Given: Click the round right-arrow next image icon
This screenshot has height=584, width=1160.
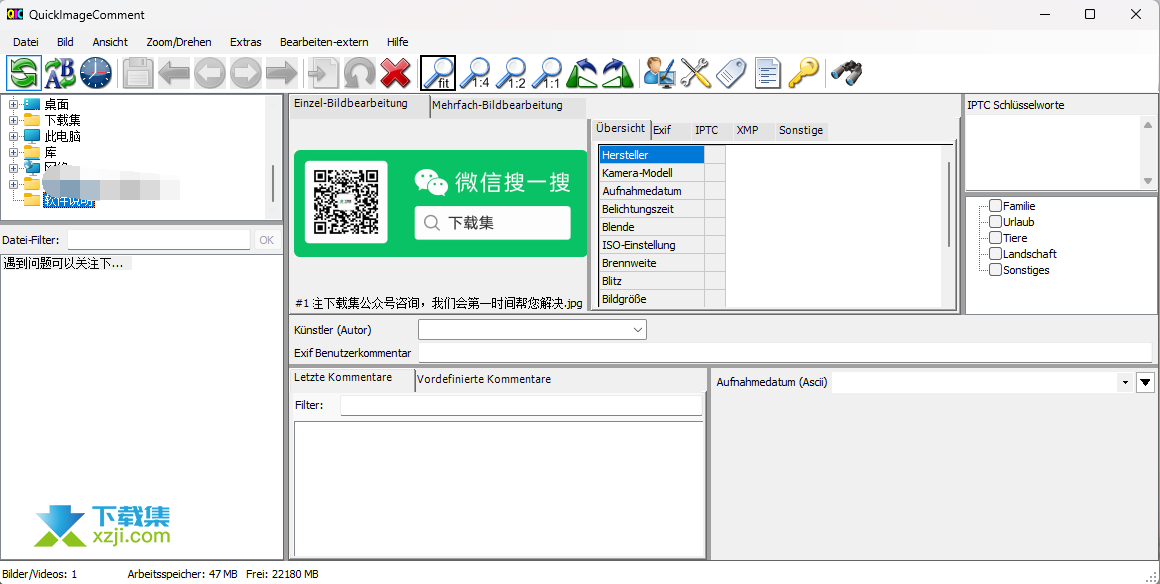Looking at the screenshot, I should click(x=246, y=73).
